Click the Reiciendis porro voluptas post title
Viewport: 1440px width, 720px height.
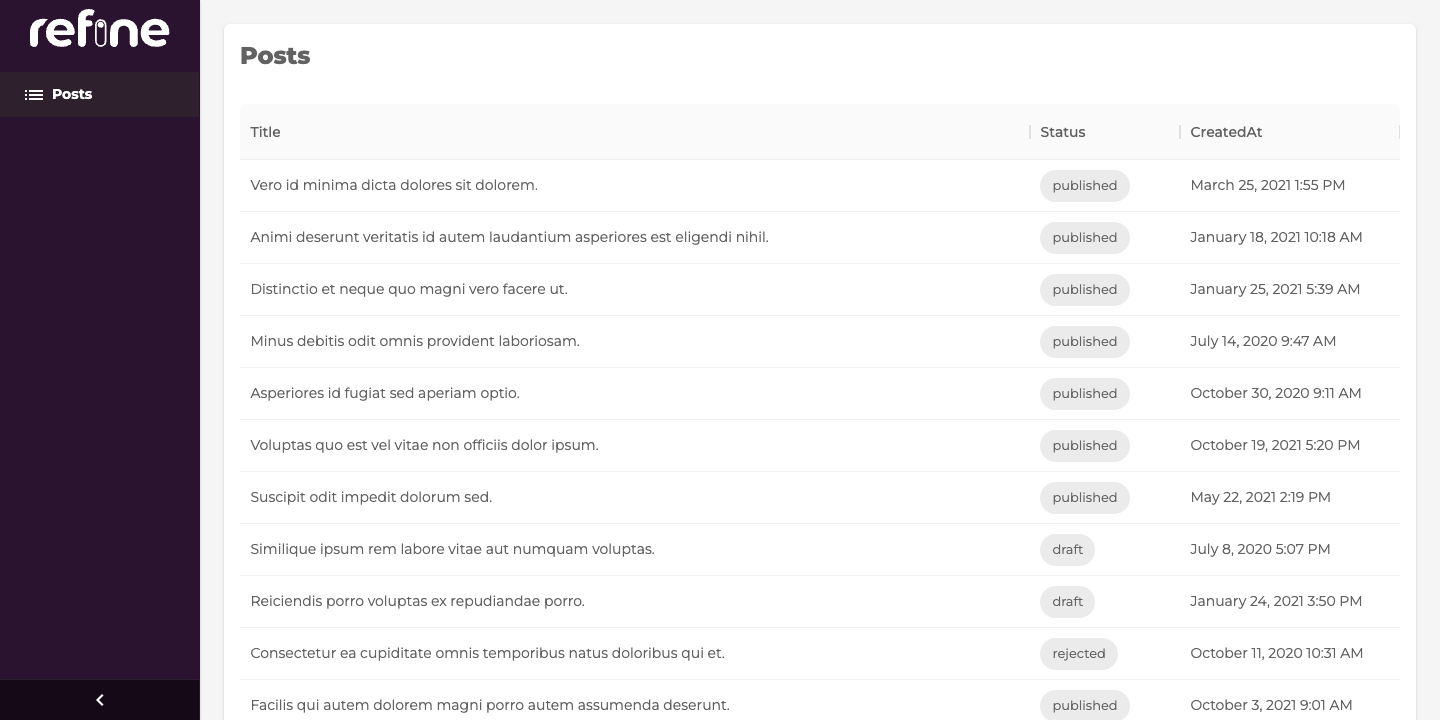[417, 601]
